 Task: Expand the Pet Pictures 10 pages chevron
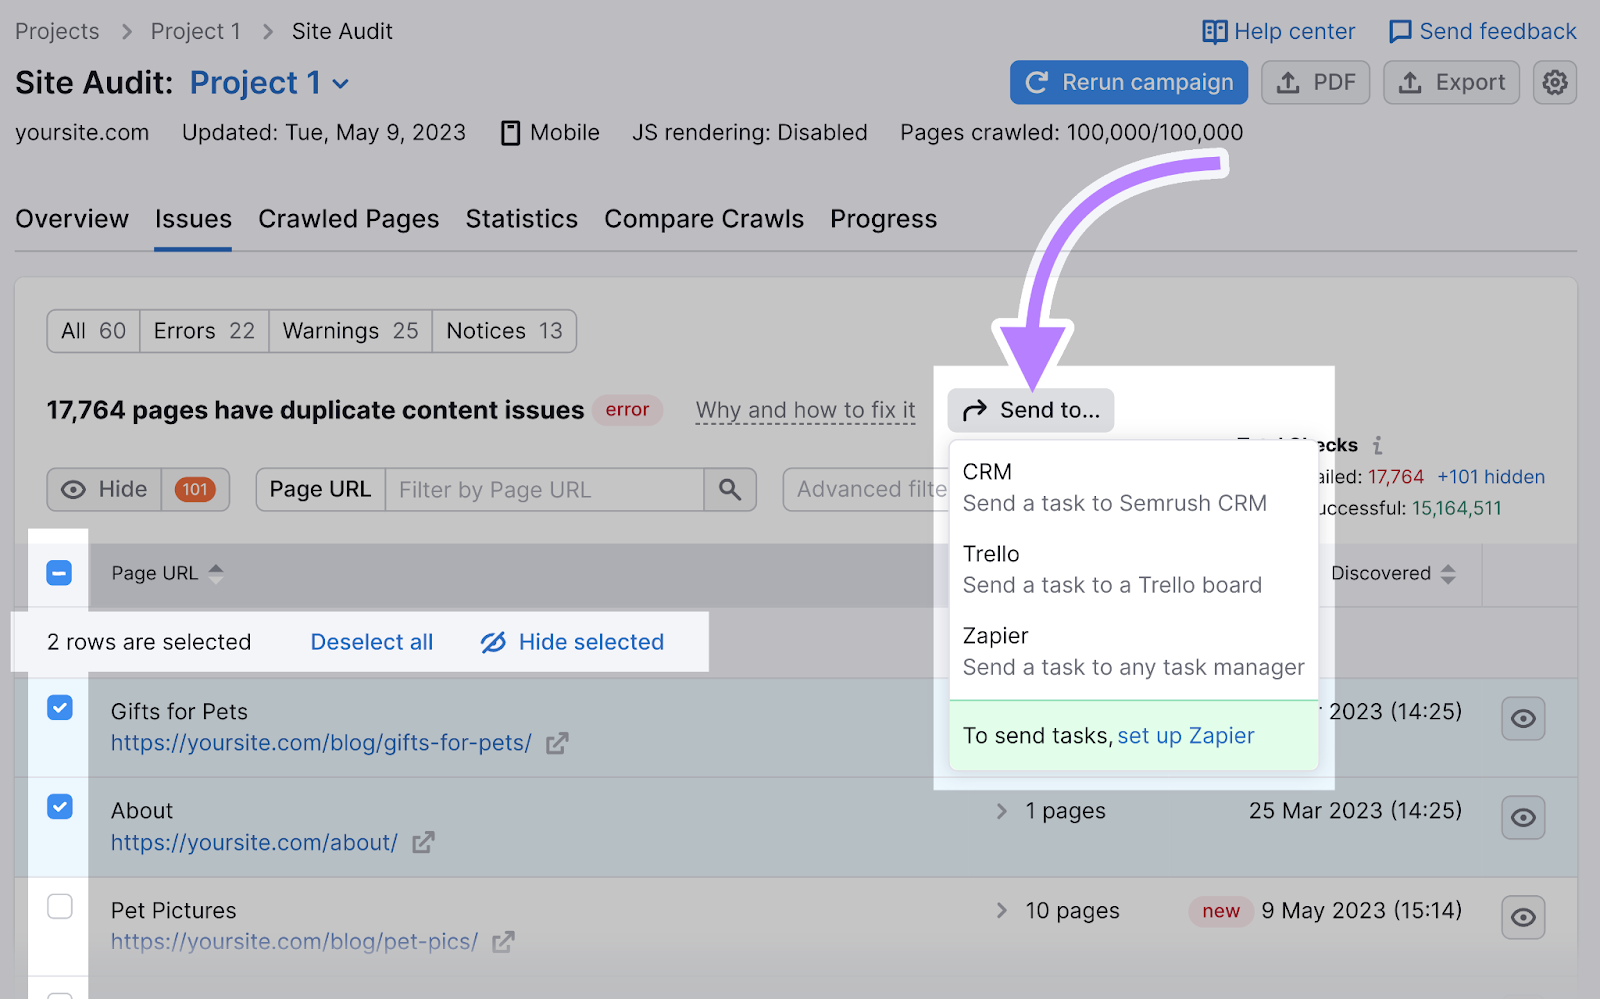(x=1001, y=910)
